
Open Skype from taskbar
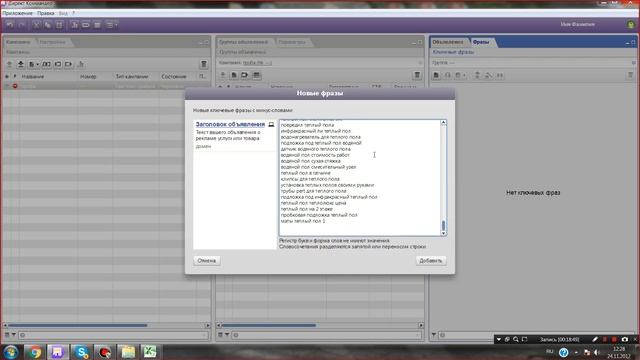click(81, 352)
